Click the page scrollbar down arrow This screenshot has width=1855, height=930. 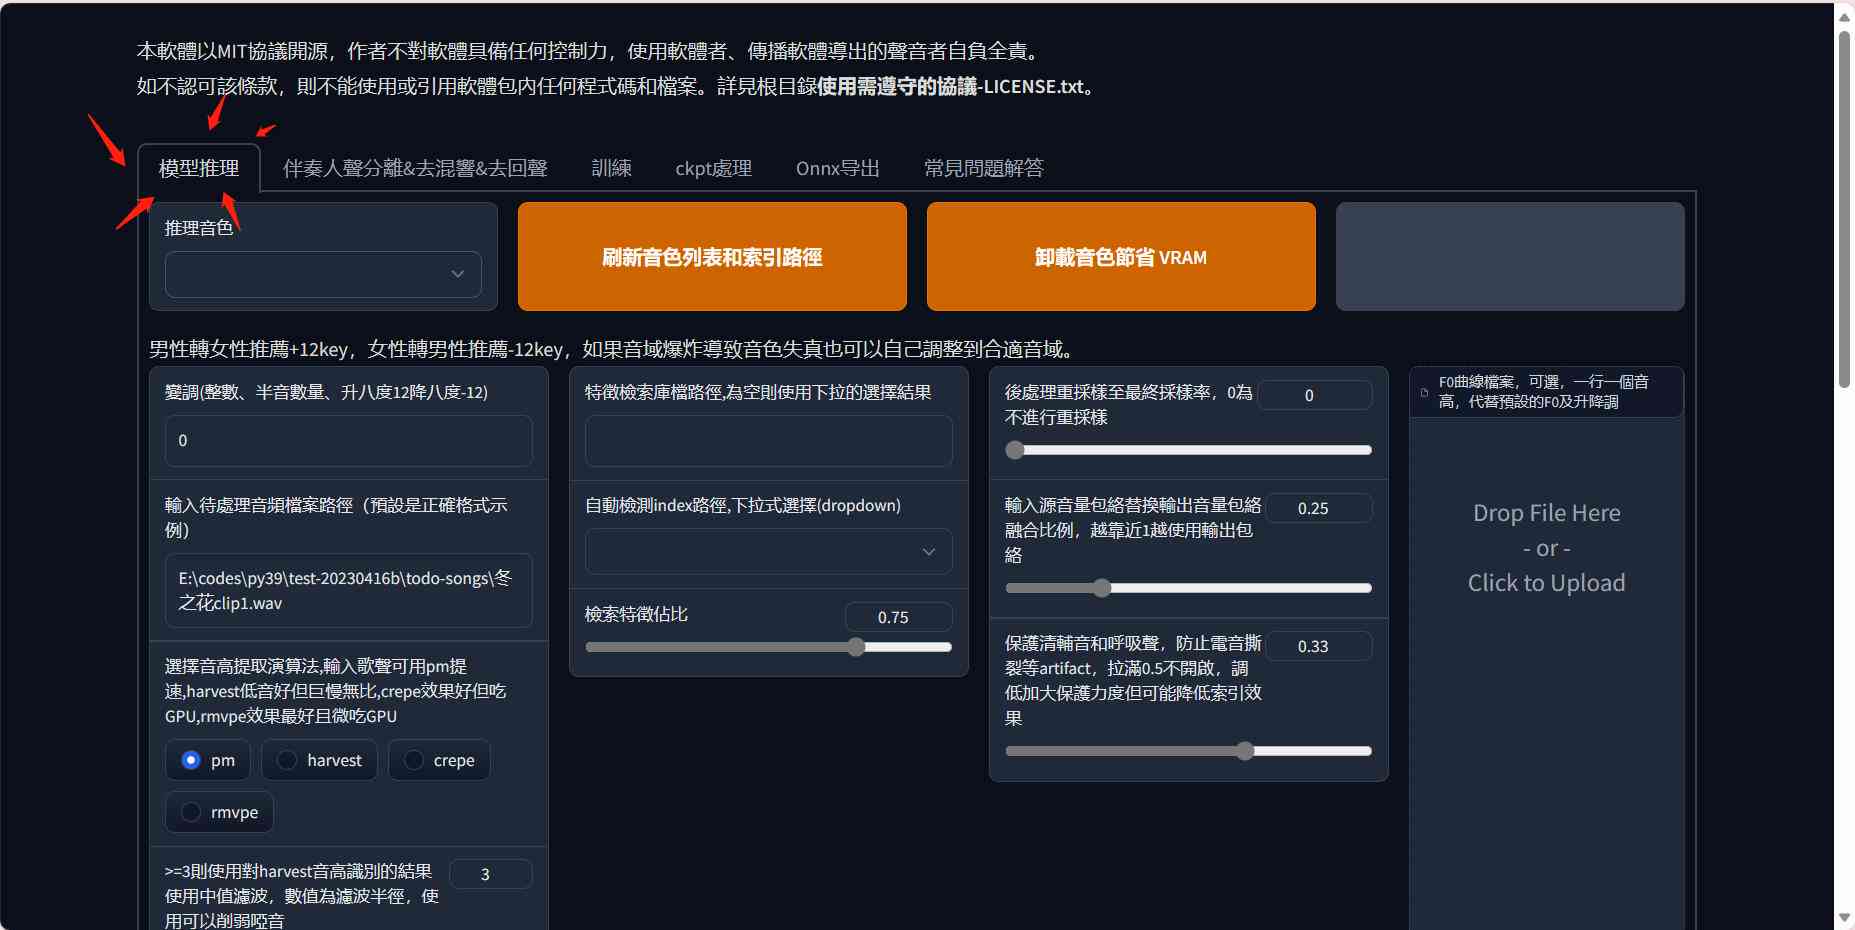tap(1844, 917)
